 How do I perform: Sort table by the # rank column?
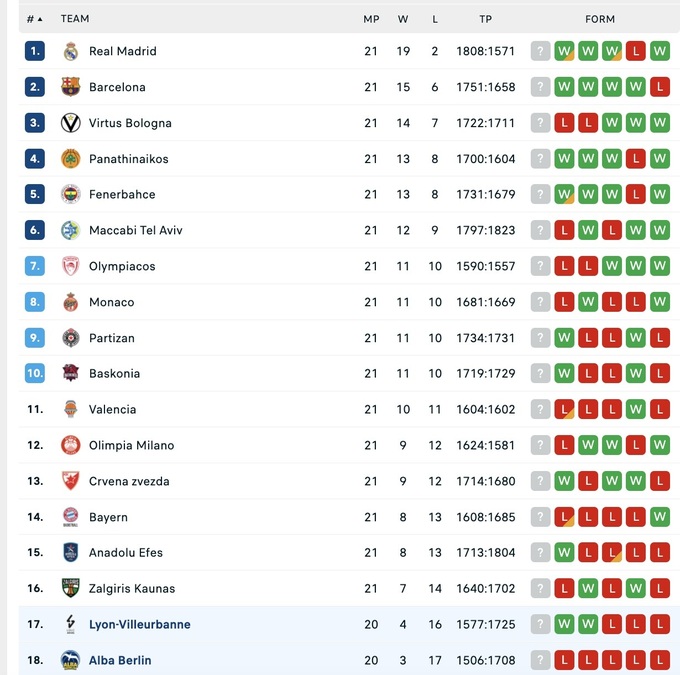(x=34, y=19)
